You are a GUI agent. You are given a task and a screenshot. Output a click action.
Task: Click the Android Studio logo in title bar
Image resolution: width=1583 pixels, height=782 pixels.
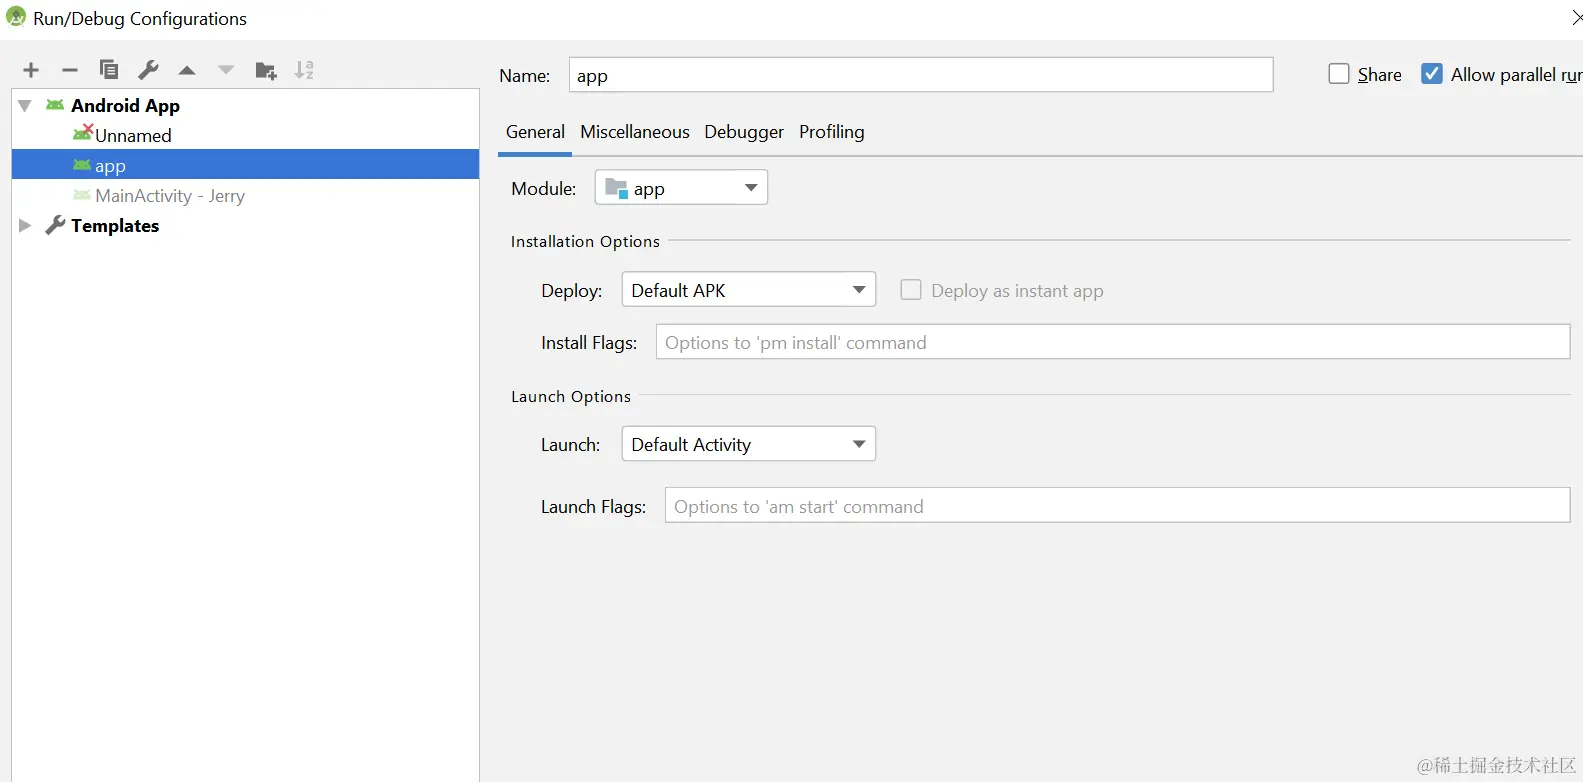[x=16, y=17]
